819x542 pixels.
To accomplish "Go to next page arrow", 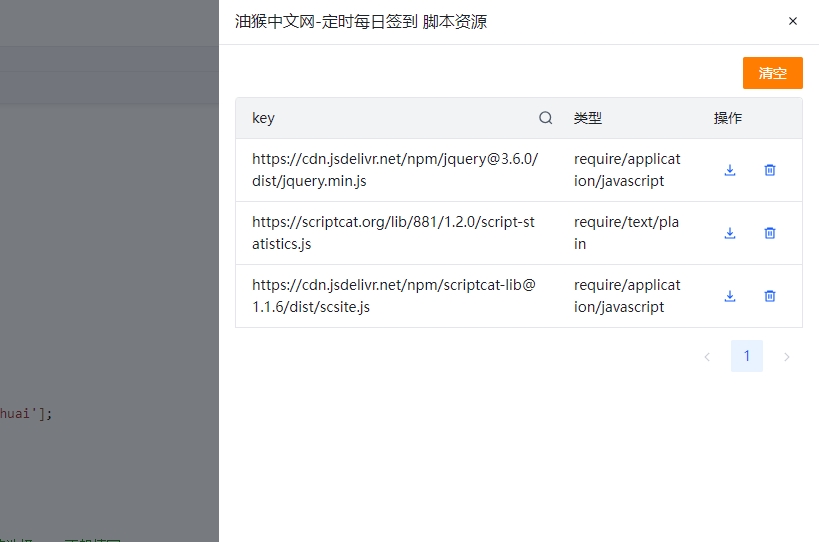I will click(x=787, y=357).
